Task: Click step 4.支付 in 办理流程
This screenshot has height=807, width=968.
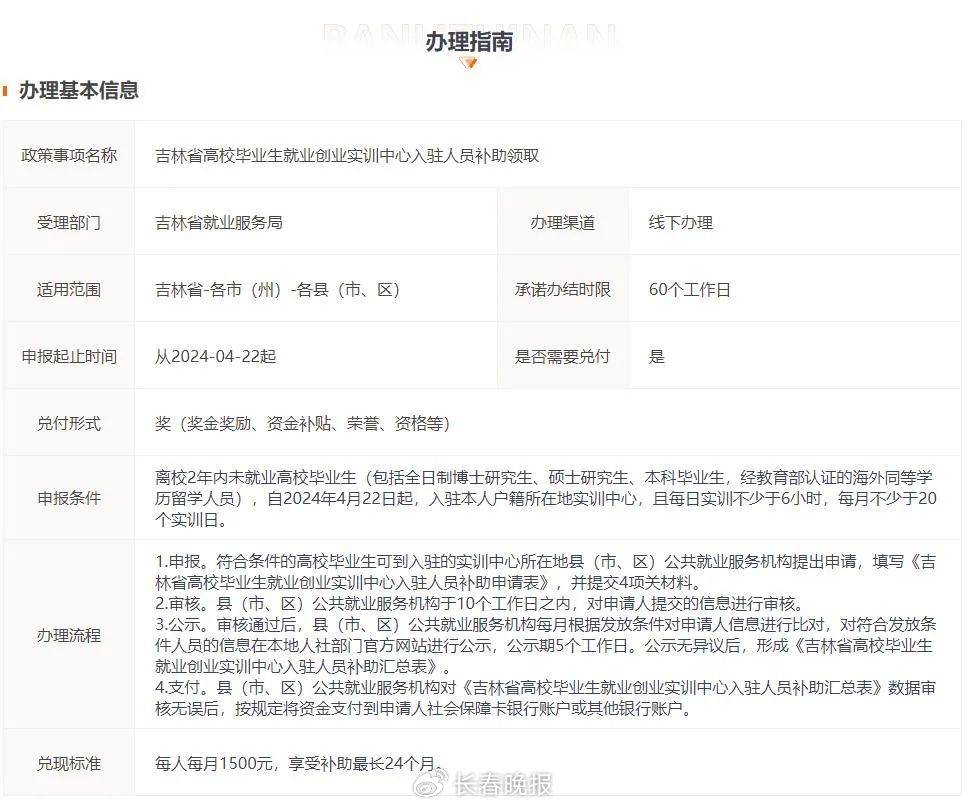Action: point(546,698)
